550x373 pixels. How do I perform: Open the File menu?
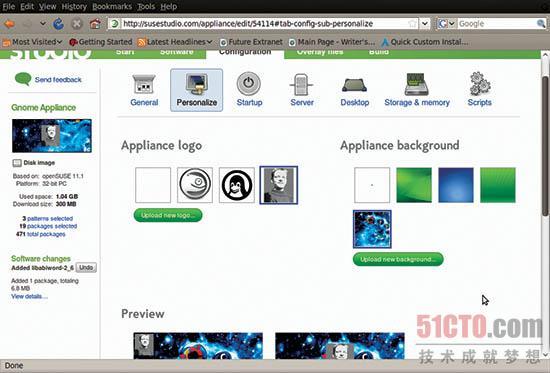pyautogui.click(x=9, y=7)
